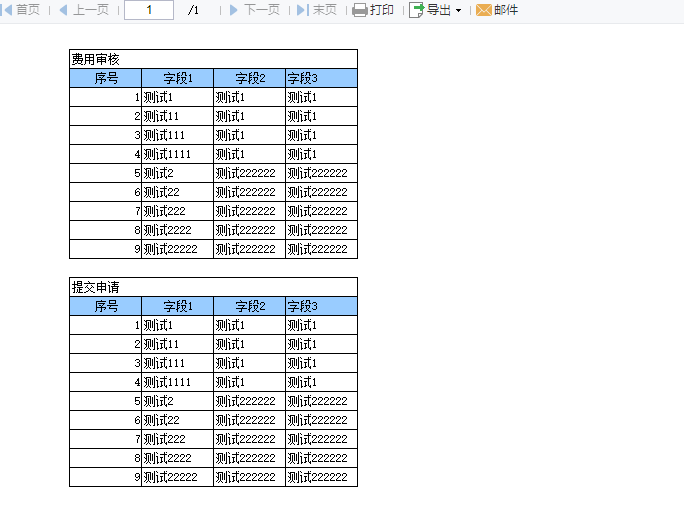Click row number 9 in 费用审核 table
Viewport: 684px width, 532px height.
pos(106,249)
